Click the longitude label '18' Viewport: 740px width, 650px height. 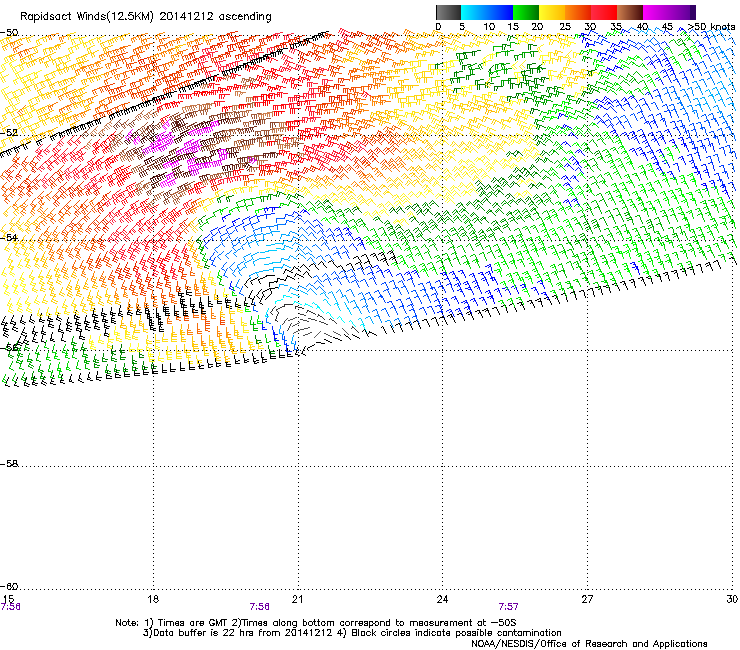pos(153,599)
